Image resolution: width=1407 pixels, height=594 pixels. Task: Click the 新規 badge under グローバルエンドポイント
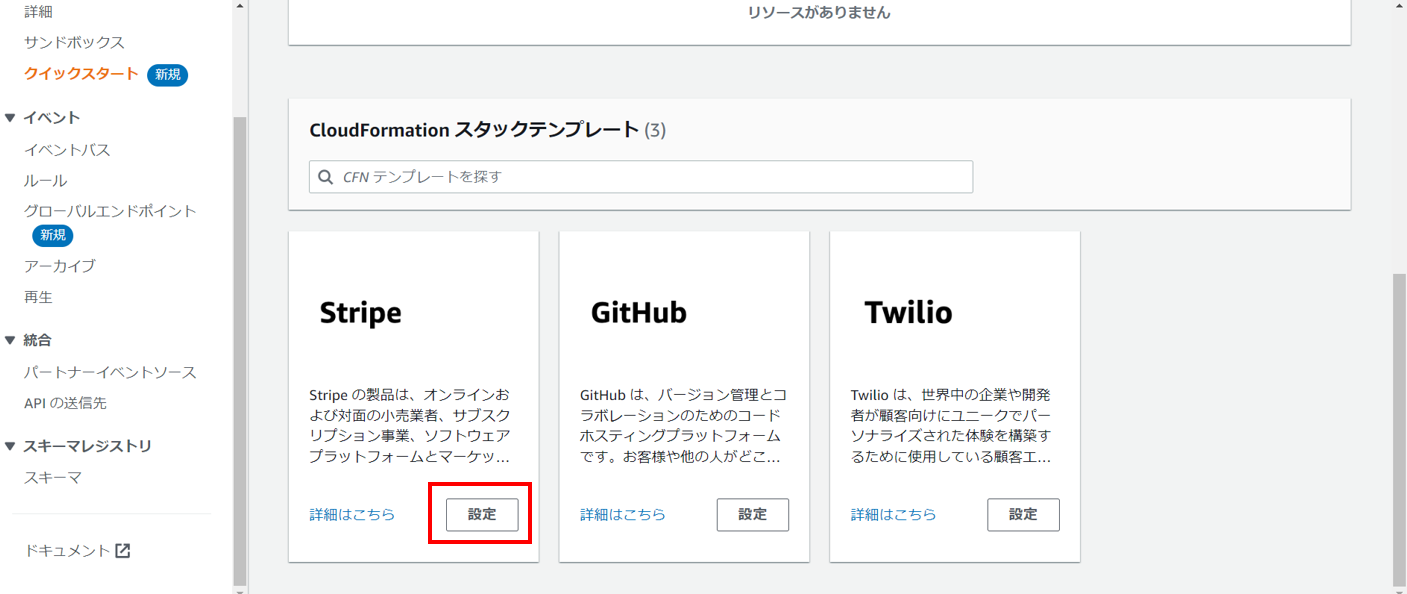coord(53,235)
